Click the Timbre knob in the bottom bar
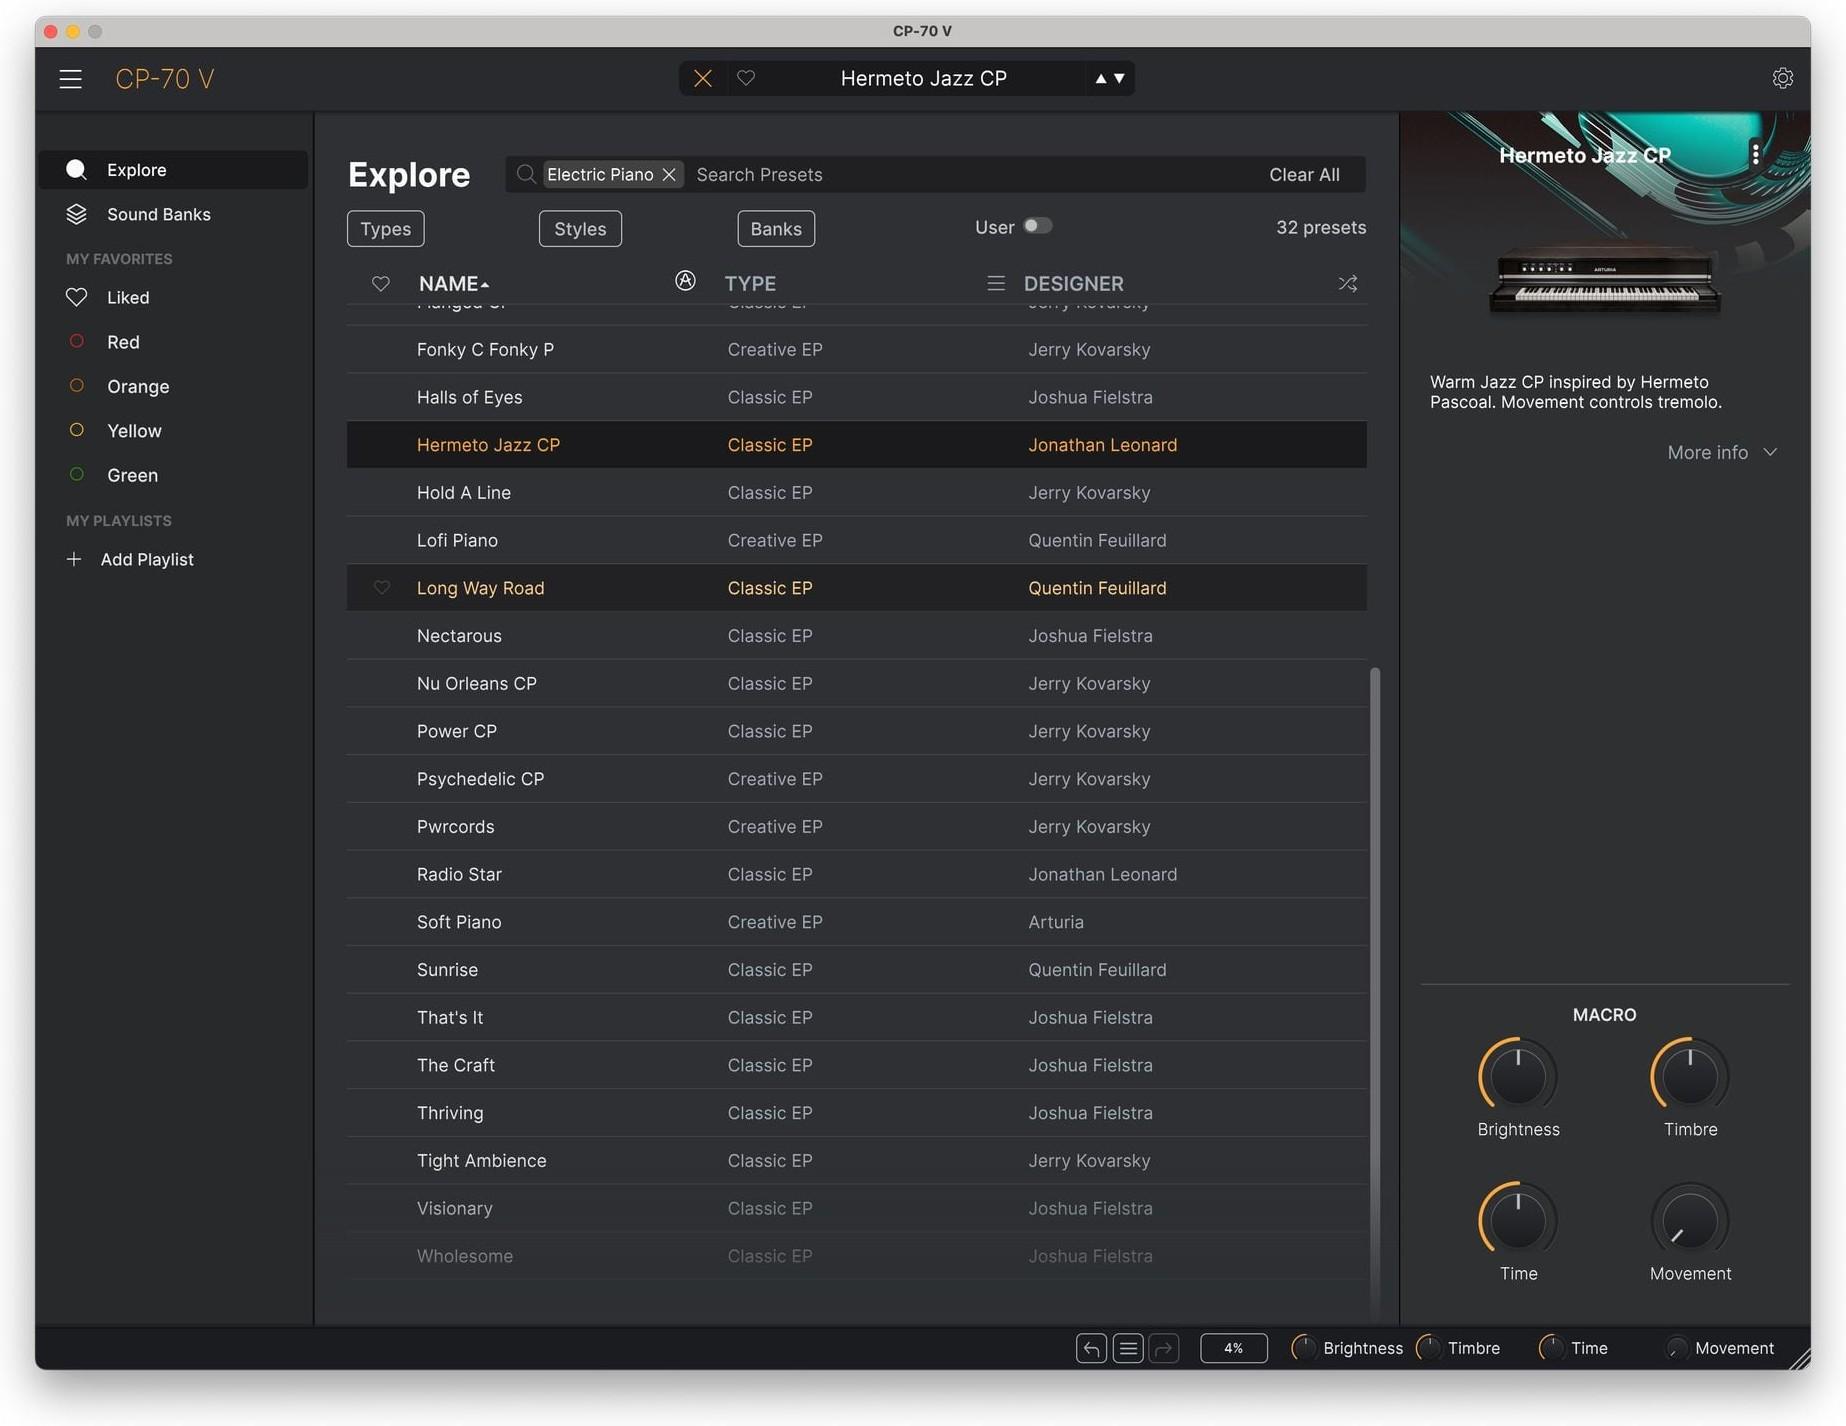Viewport: 1846px width, 1426px height. pos(1429,1348)
